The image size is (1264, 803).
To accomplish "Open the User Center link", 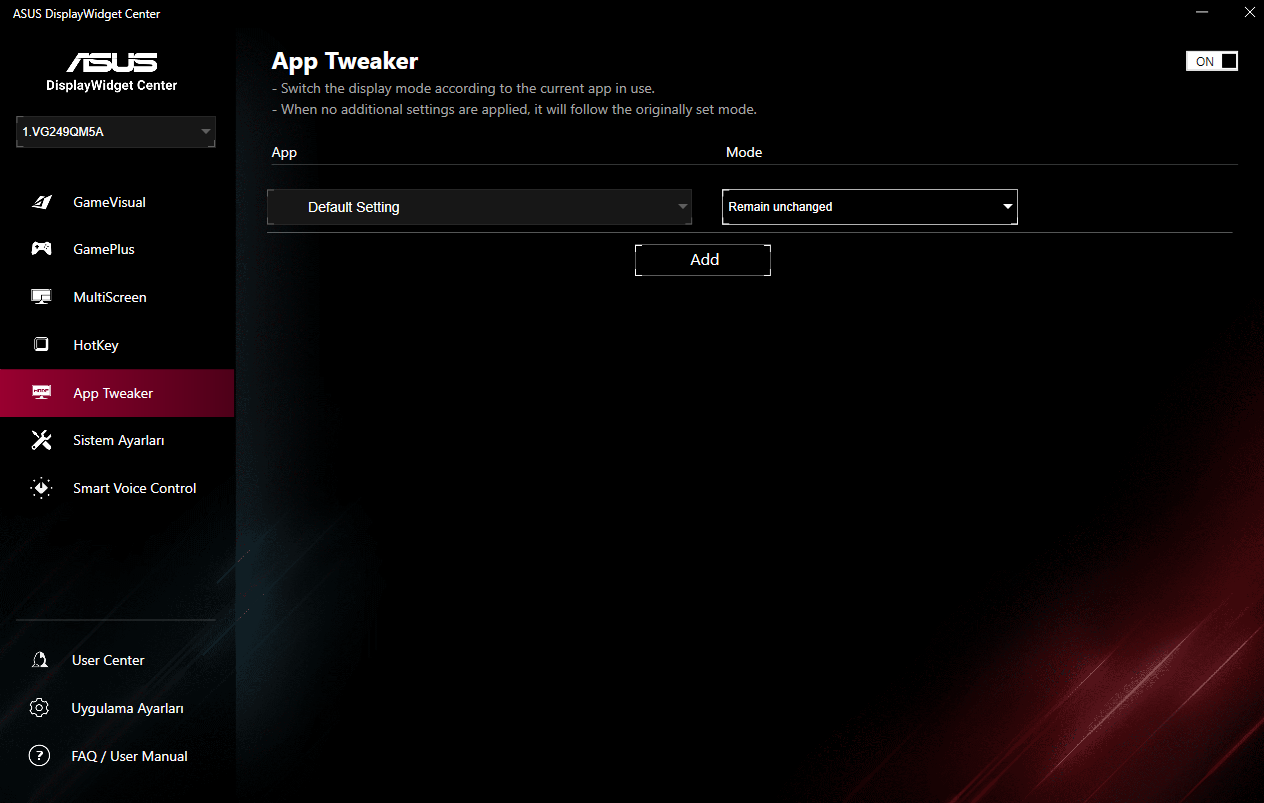I will 108,660.
